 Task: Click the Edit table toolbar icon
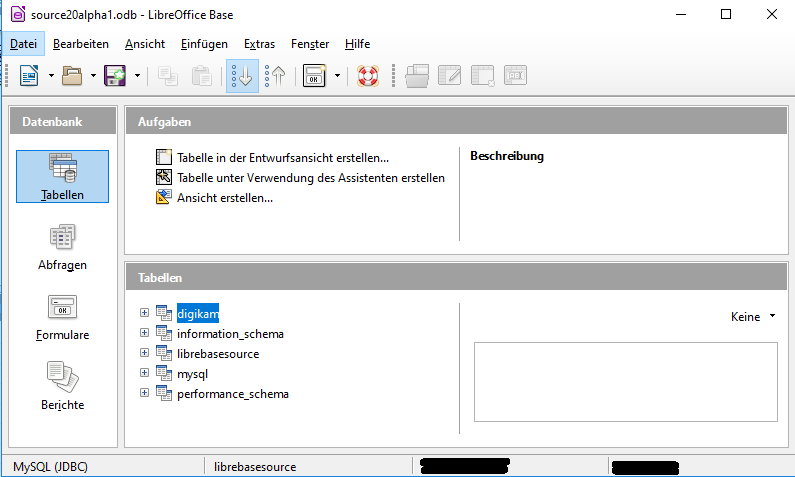pos(450,76)
